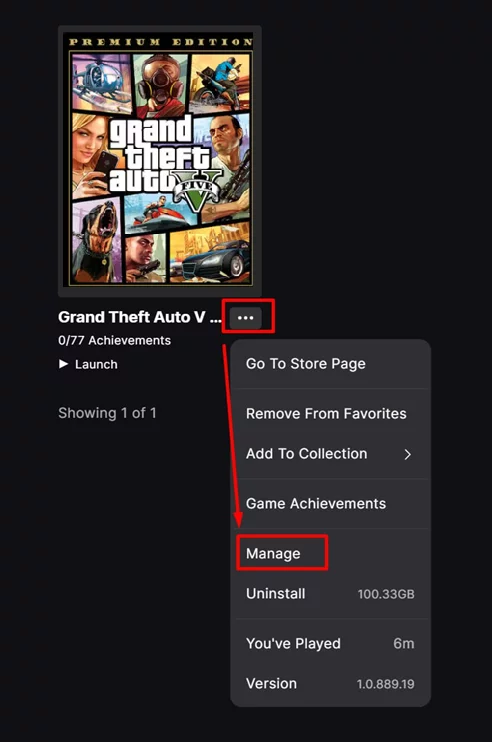492x742 pixels.
Task: Select the You've Played row
Action: [x=331, y=643]
